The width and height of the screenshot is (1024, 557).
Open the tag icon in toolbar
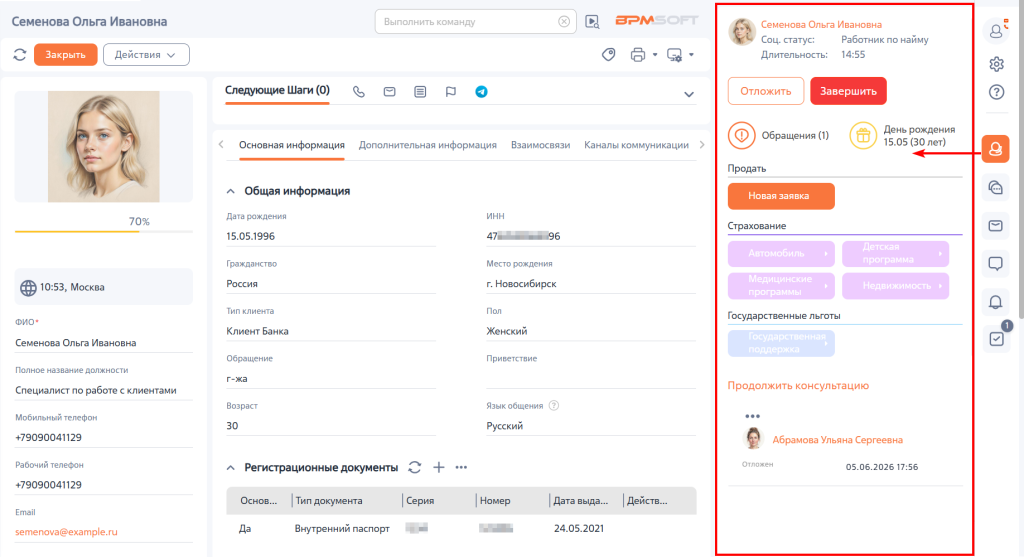[x=609, y=55]
